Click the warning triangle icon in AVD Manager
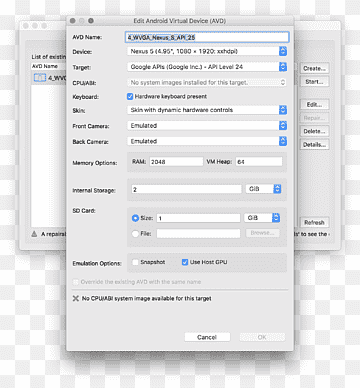The image size is (360, 388). [x=34, y=234]
